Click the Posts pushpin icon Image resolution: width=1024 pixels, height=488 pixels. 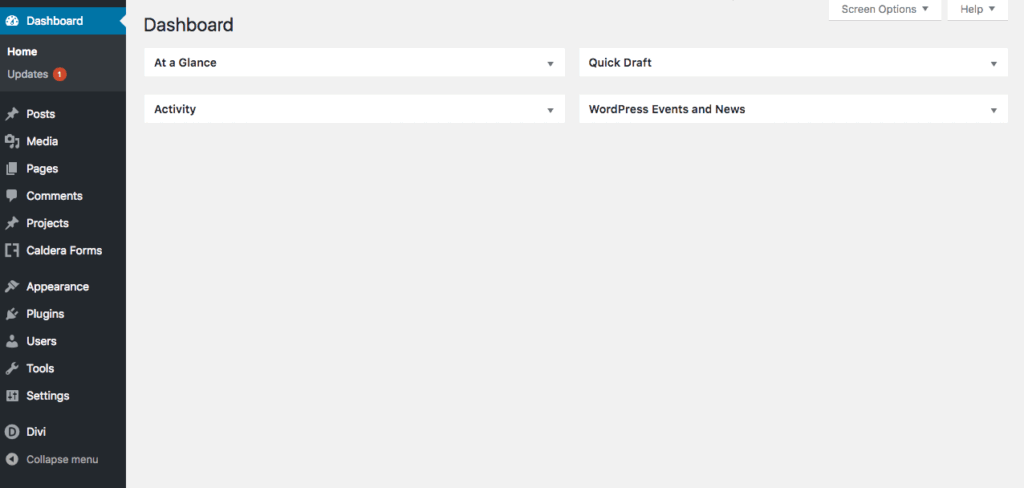12,114
